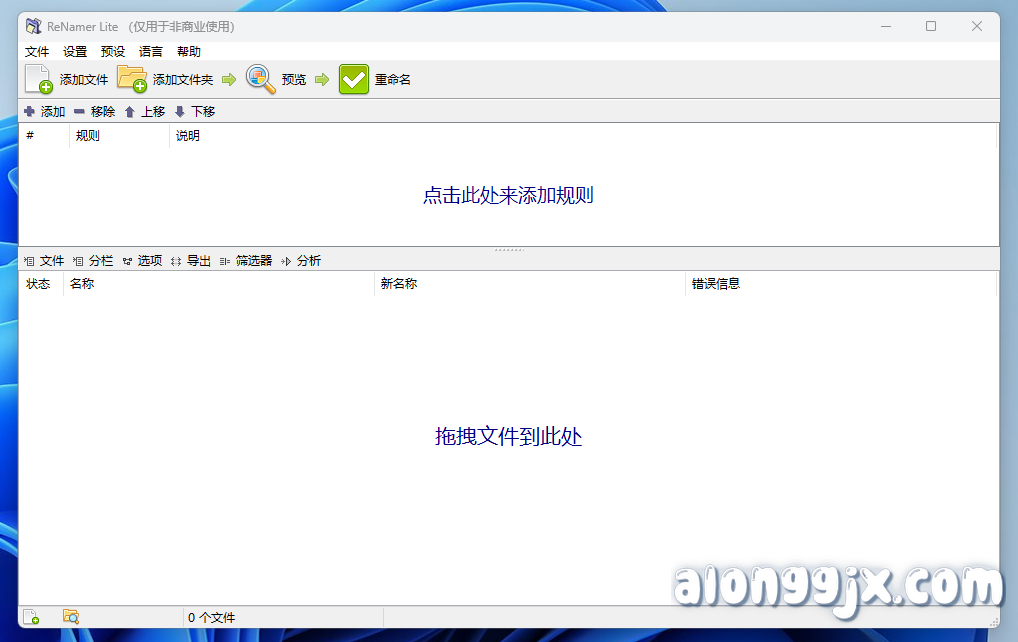Click the 下移 move-down arrow icon
Image resolution: width=1018 pixels, height=642 pixels.
[x=180, y=111]
